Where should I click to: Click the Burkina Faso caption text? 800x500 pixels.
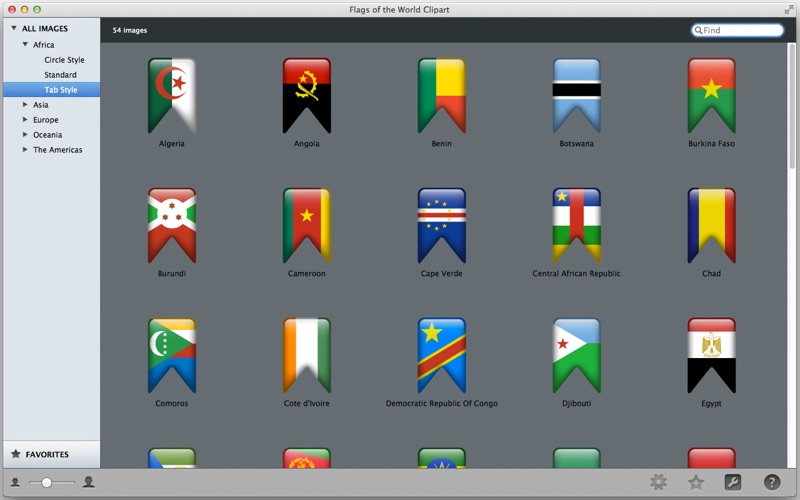pyautogui.click(x=711, y=143)
